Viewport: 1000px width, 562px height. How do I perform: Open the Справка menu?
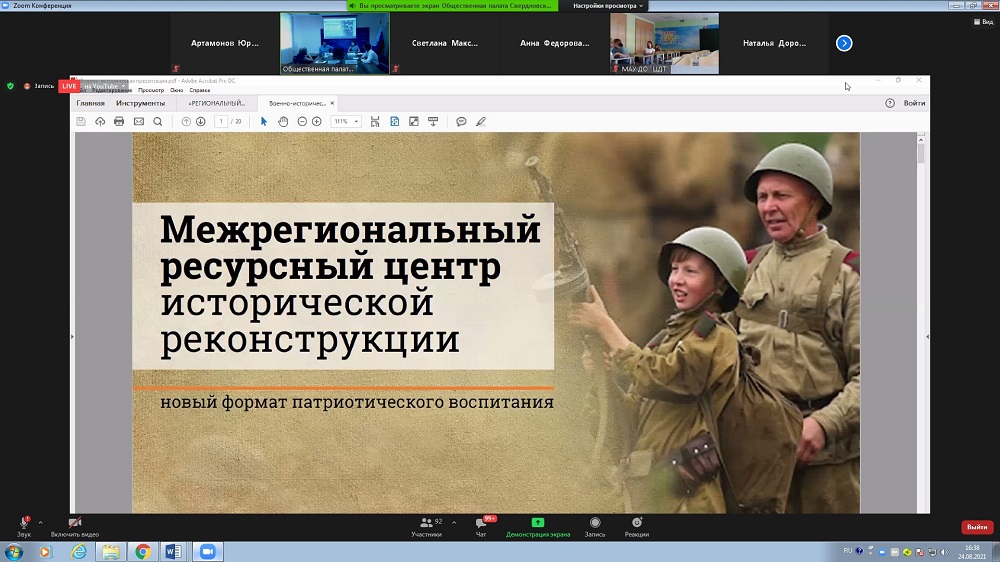click(200, 90)
